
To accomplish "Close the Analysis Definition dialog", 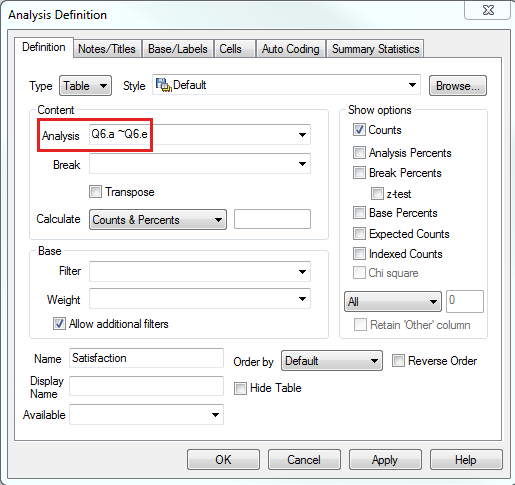I will point(488,10).
